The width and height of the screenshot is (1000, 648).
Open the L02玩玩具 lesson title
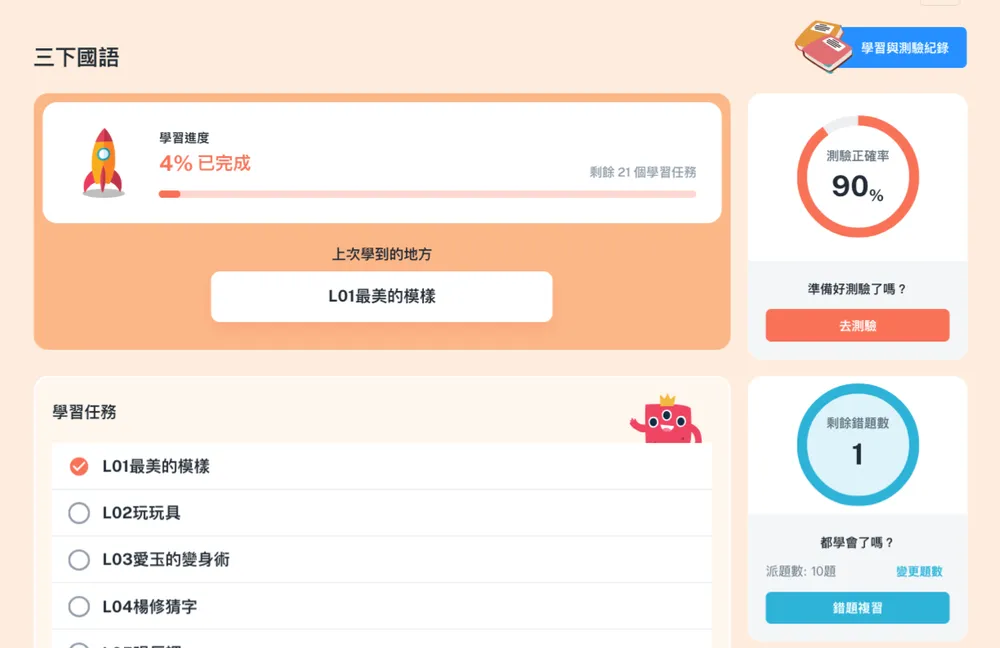pyautogui.click(x=141, y=513)
